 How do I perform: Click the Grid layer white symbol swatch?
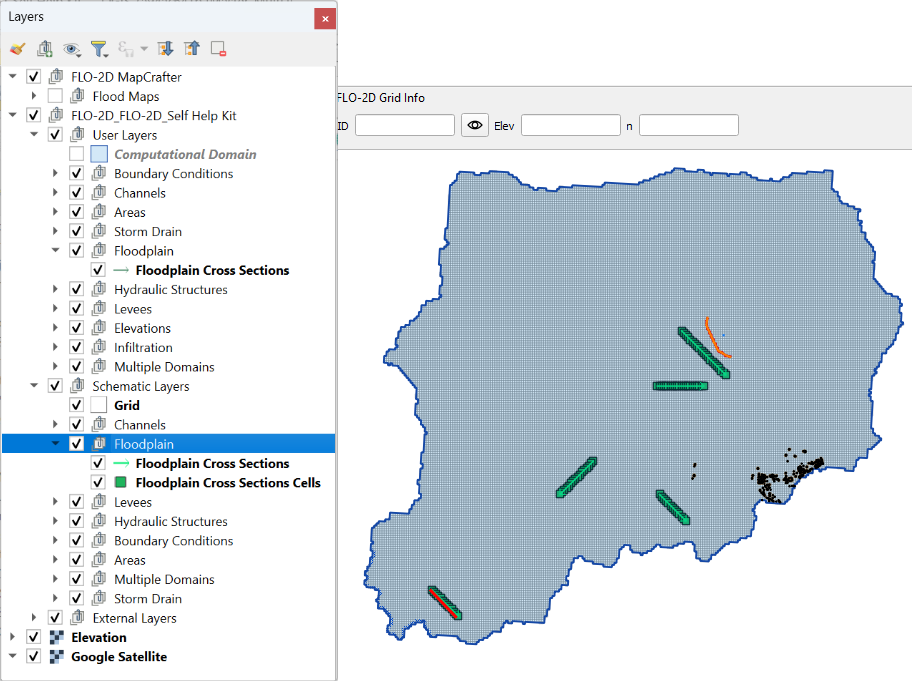(98, 405)
